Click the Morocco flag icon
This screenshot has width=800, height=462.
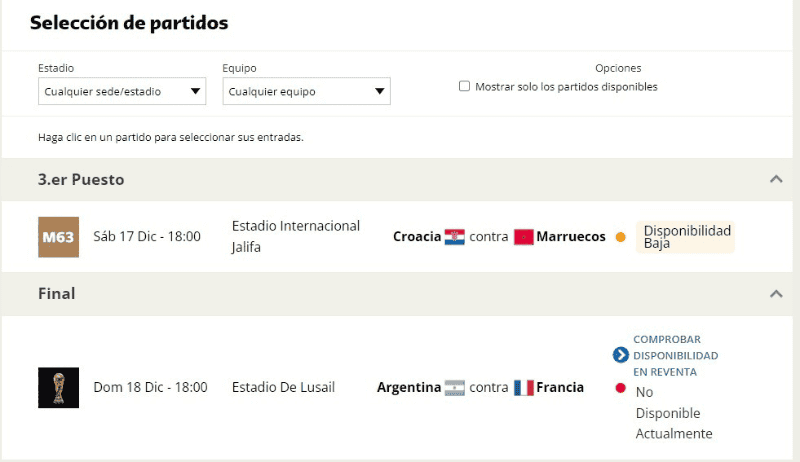coord(524,237)
